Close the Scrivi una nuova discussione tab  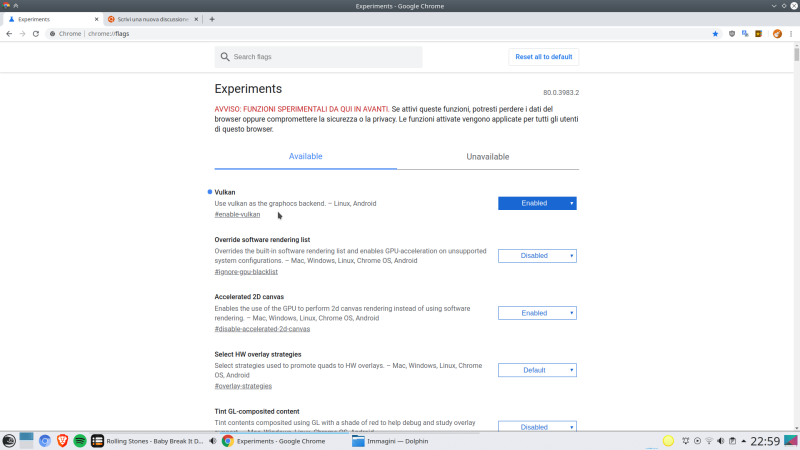click(x=196, y=19)
